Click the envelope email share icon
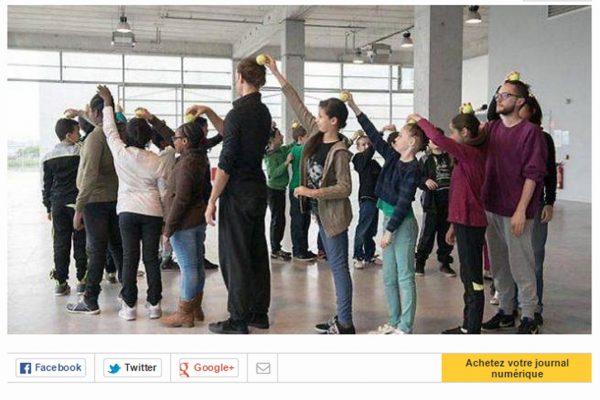Viewport: 600px width, 400px height. tap(263, 368)
